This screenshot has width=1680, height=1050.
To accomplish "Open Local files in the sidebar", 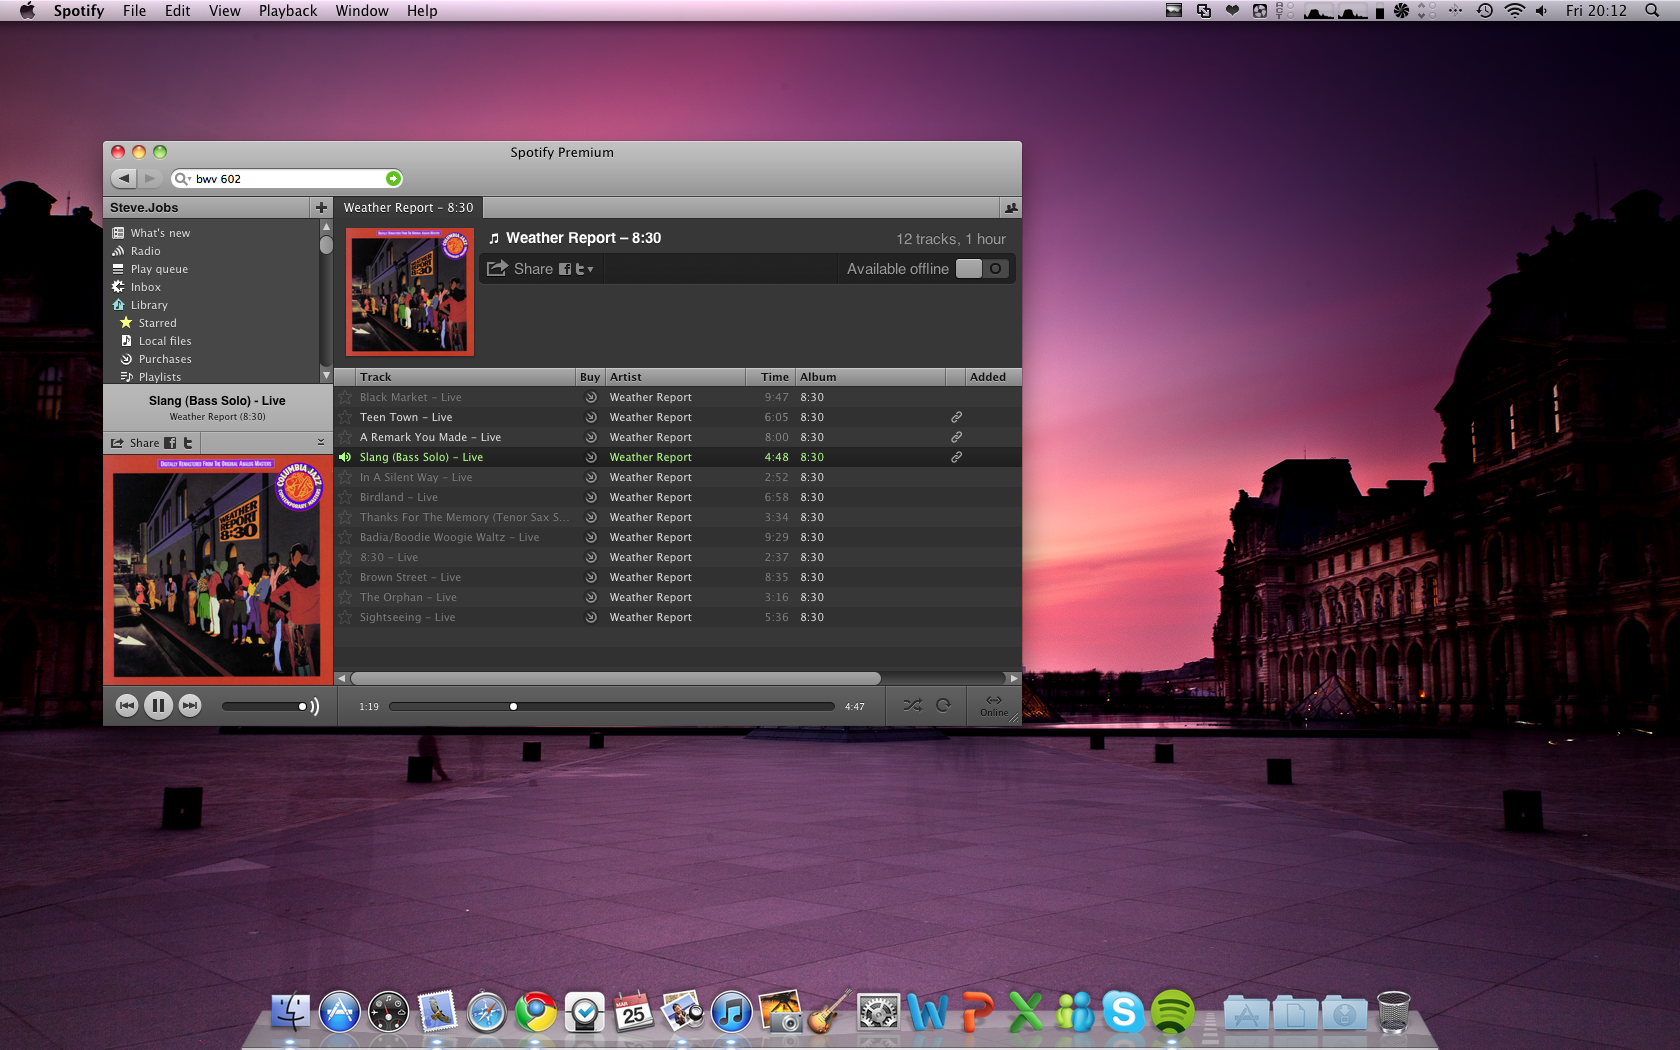I will coord(165,341).
